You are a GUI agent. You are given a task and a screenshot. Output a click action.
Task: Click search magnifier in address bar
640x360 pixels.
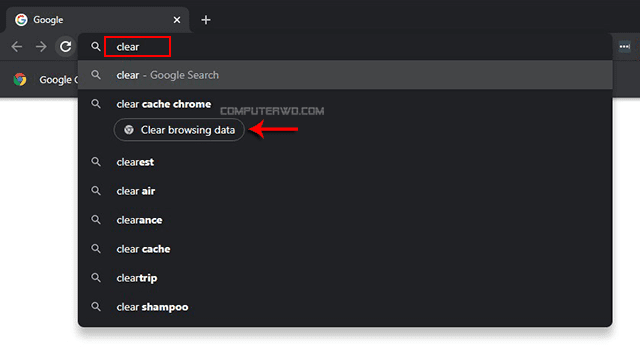[x=96, y=47]
